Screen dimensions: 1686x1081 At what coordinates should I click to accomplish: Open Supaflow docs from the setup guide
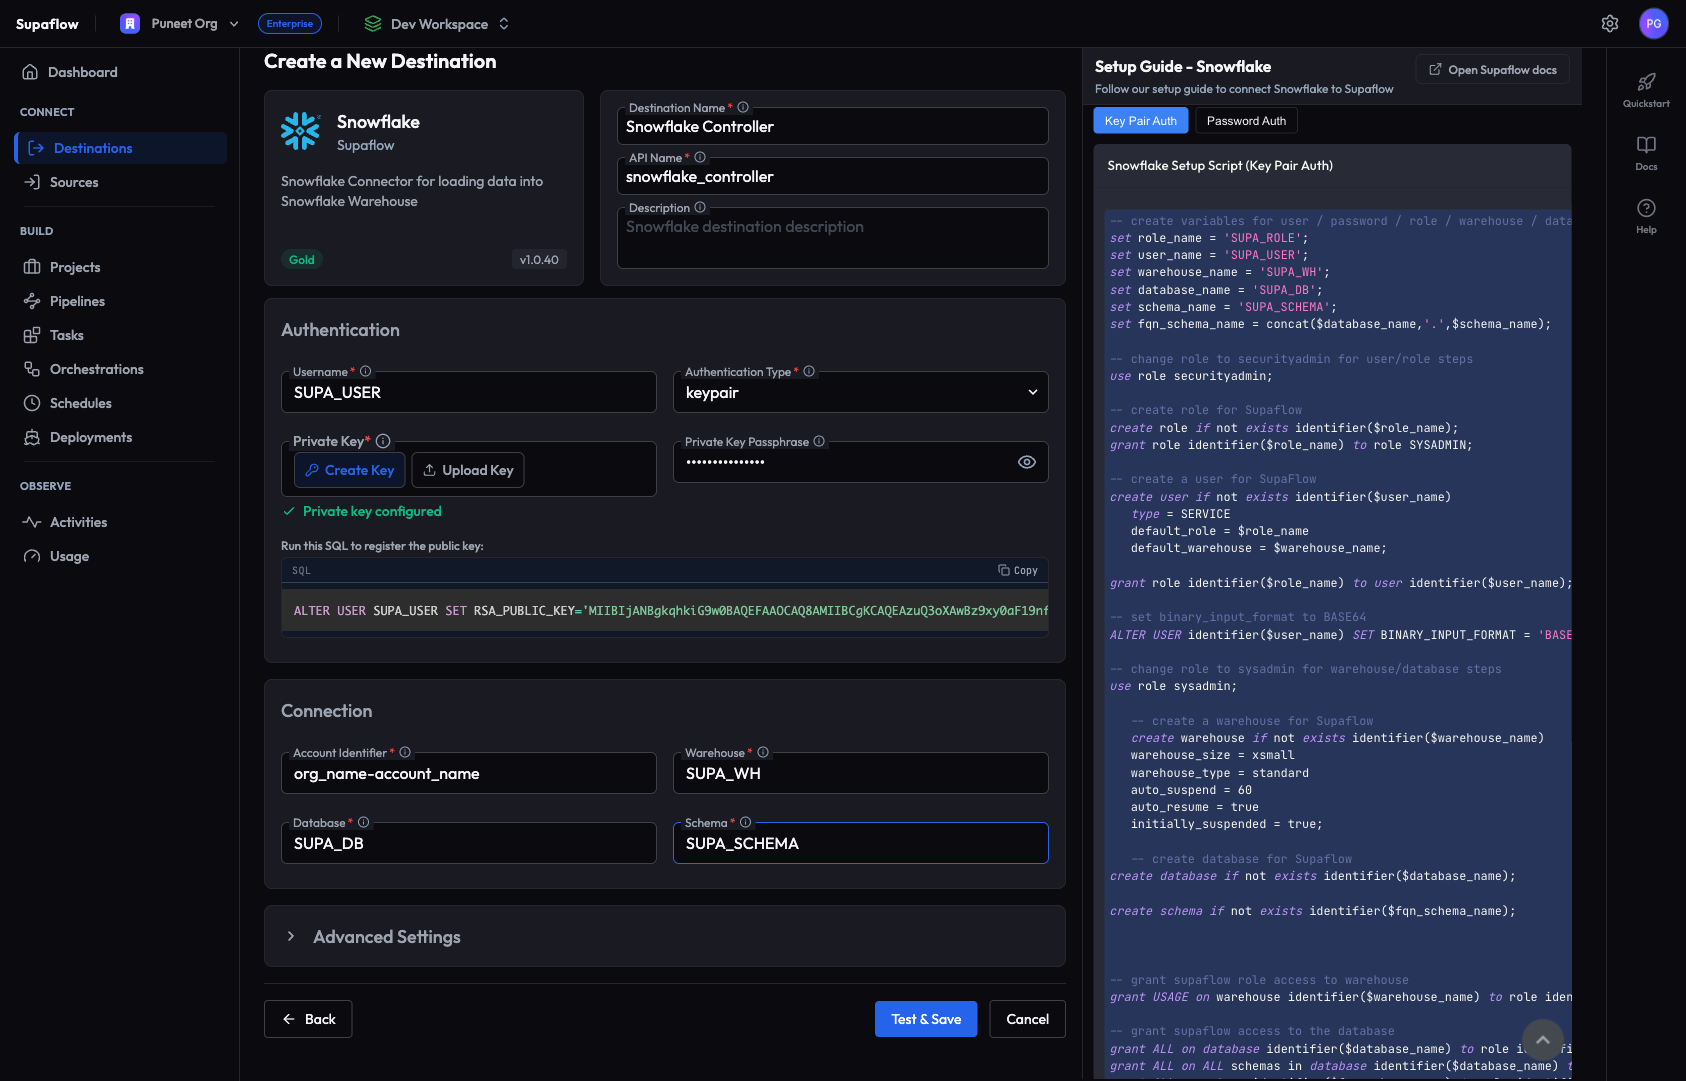1492,69
